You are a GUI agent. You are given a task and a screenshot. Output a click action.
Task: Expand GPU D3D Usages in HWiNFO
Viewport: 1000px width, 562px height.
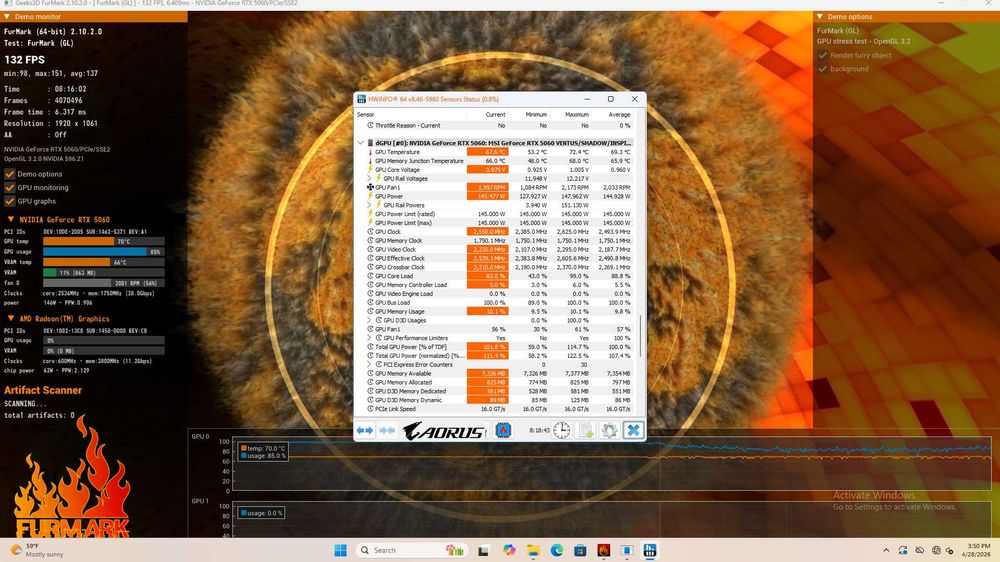pos(369,320)
